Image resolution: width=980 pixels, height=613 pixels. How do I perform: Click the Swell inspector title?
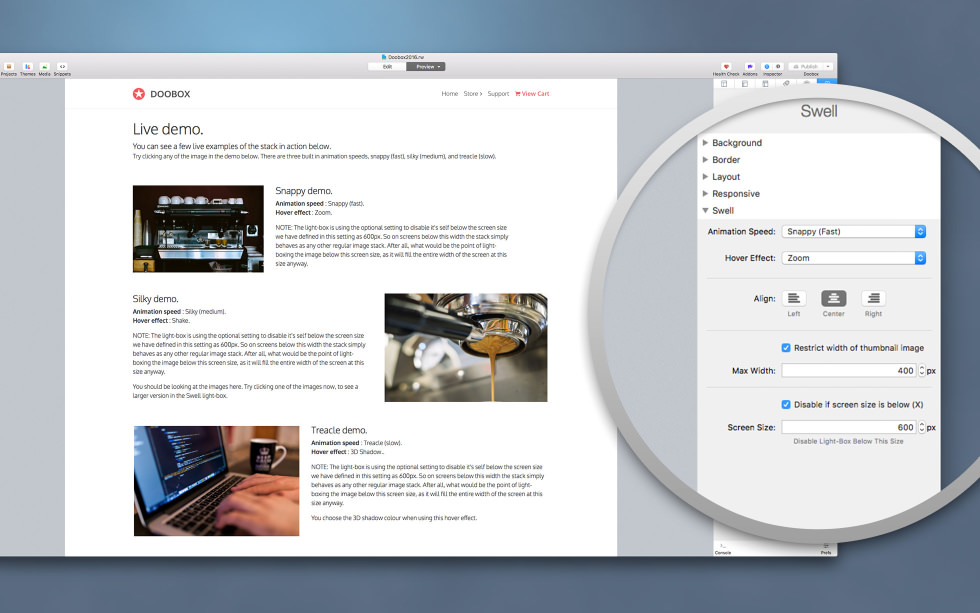point(819,111)
